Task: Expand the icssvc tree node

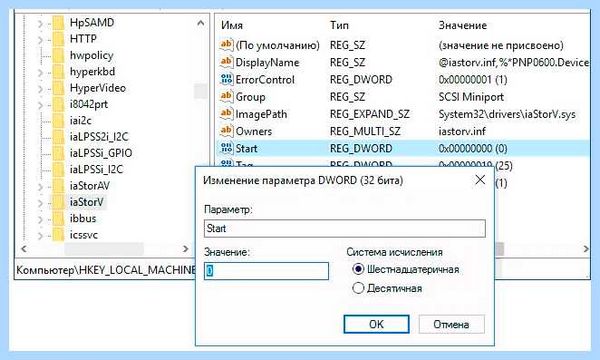Action: (40, 236)
